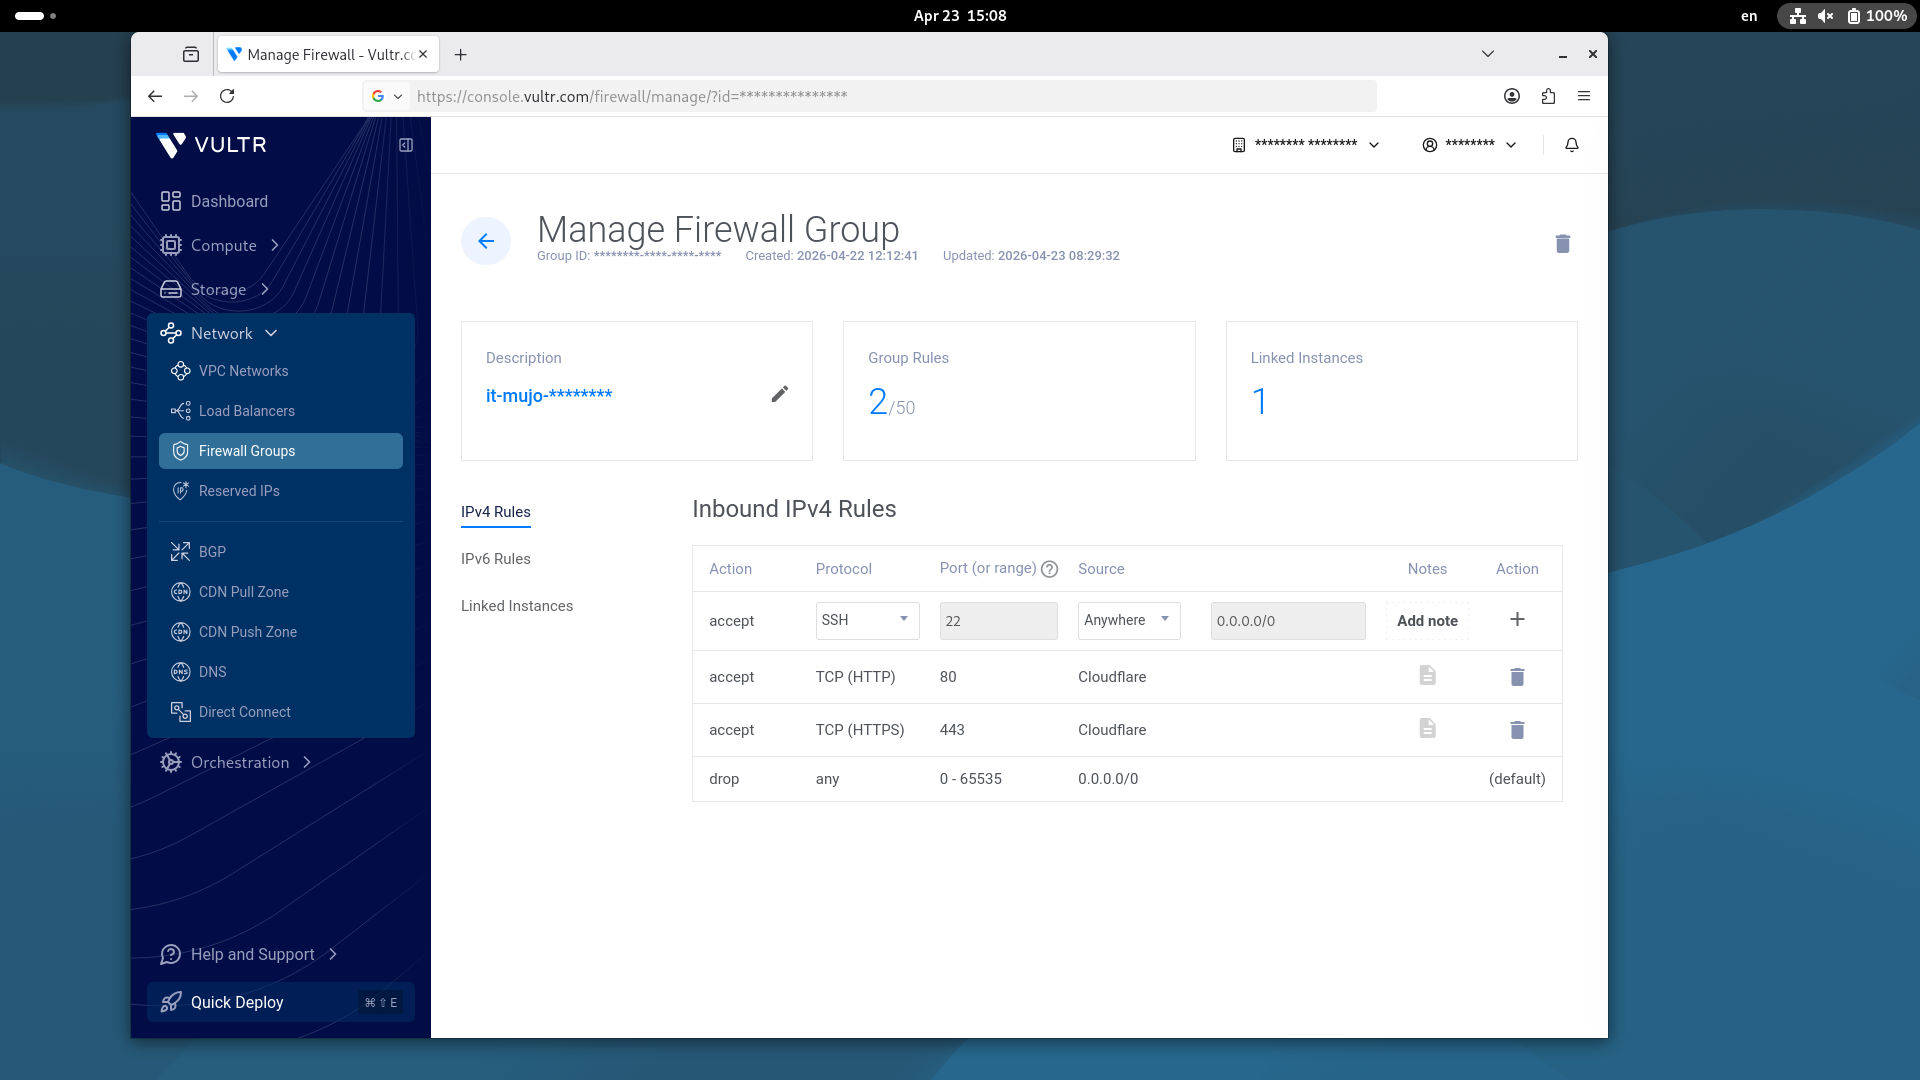Screen dimensions: 1920x1080
Task: Delete the TCP (HTTP) port 80 rule
Action: [1517, 677]
